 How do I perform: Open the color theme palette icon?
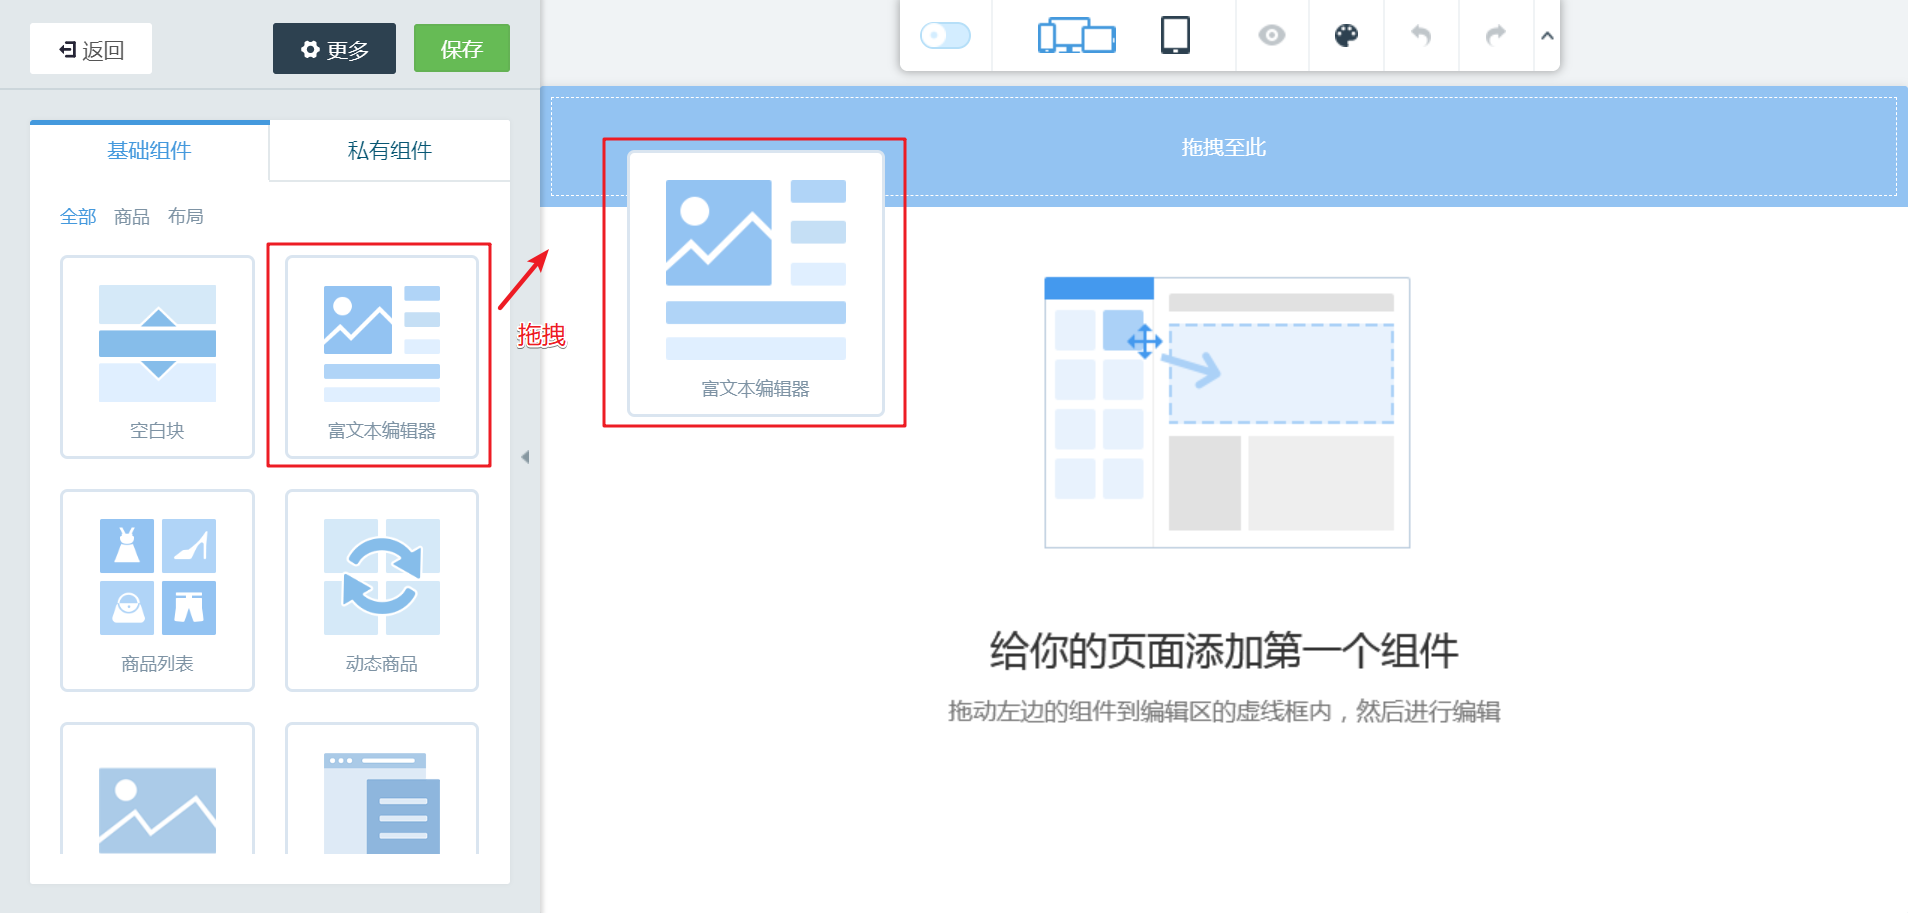[x=1345, y=35]
